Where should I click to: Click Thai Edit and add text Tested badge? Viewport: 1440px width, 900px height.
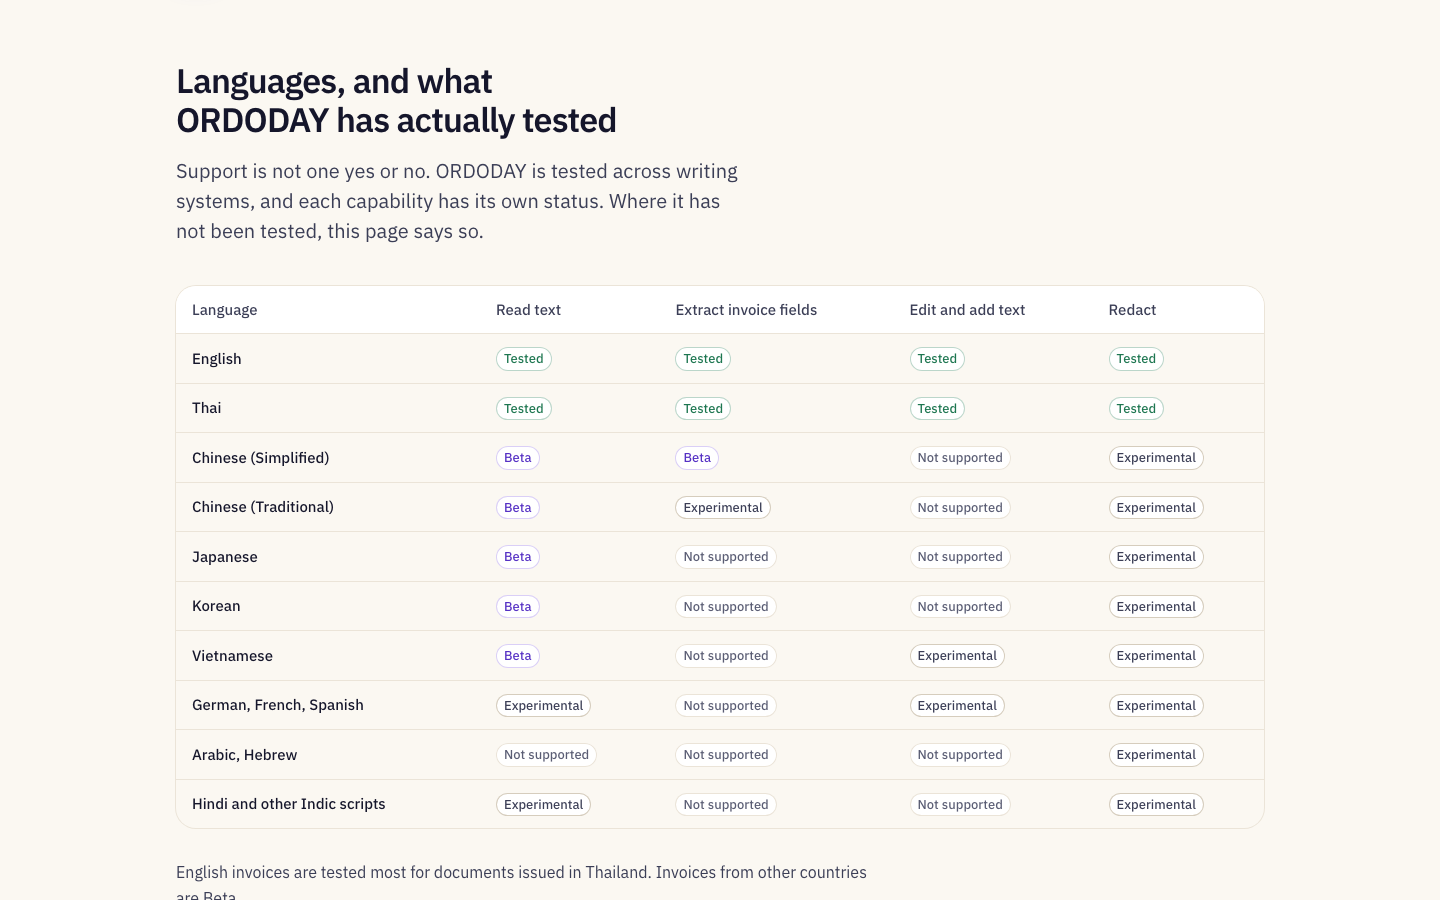(937, 408)
